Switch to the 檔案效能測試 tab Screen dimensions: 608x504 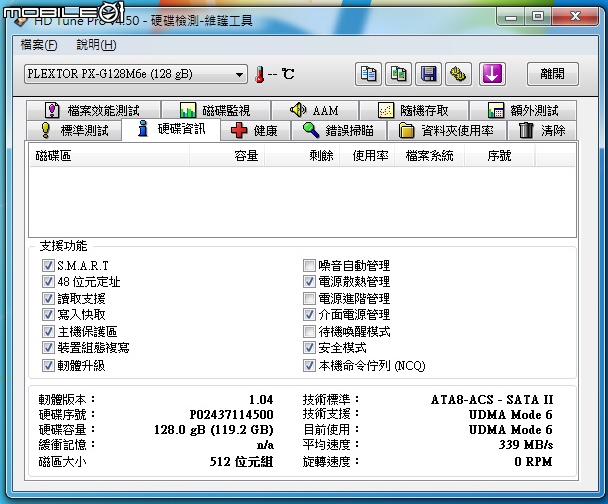click(93, 110)
